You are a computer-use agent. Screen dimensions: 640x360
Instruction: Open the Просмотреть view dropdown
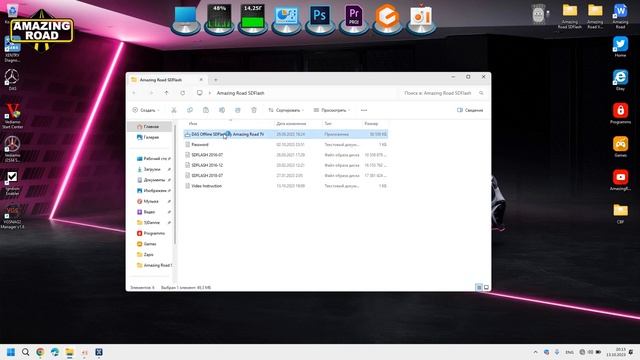(332, 110)
